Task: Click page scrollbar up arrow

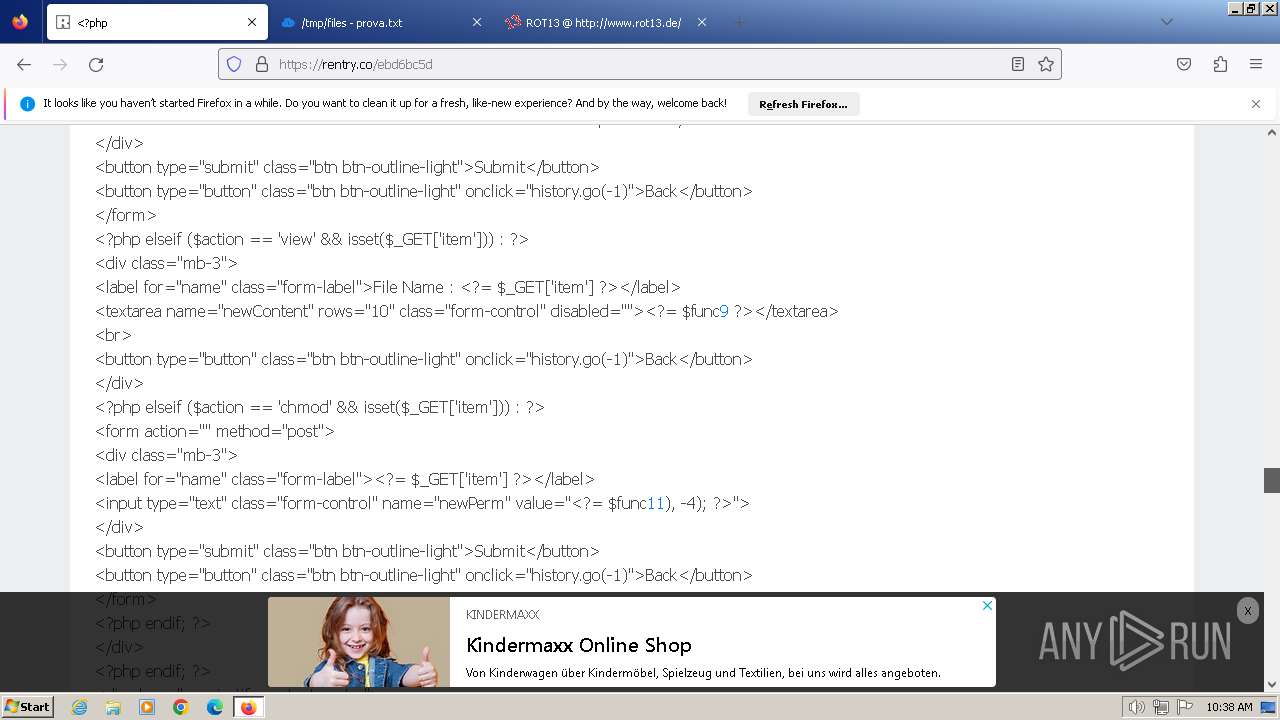Action: click(x=1272, y=133)
